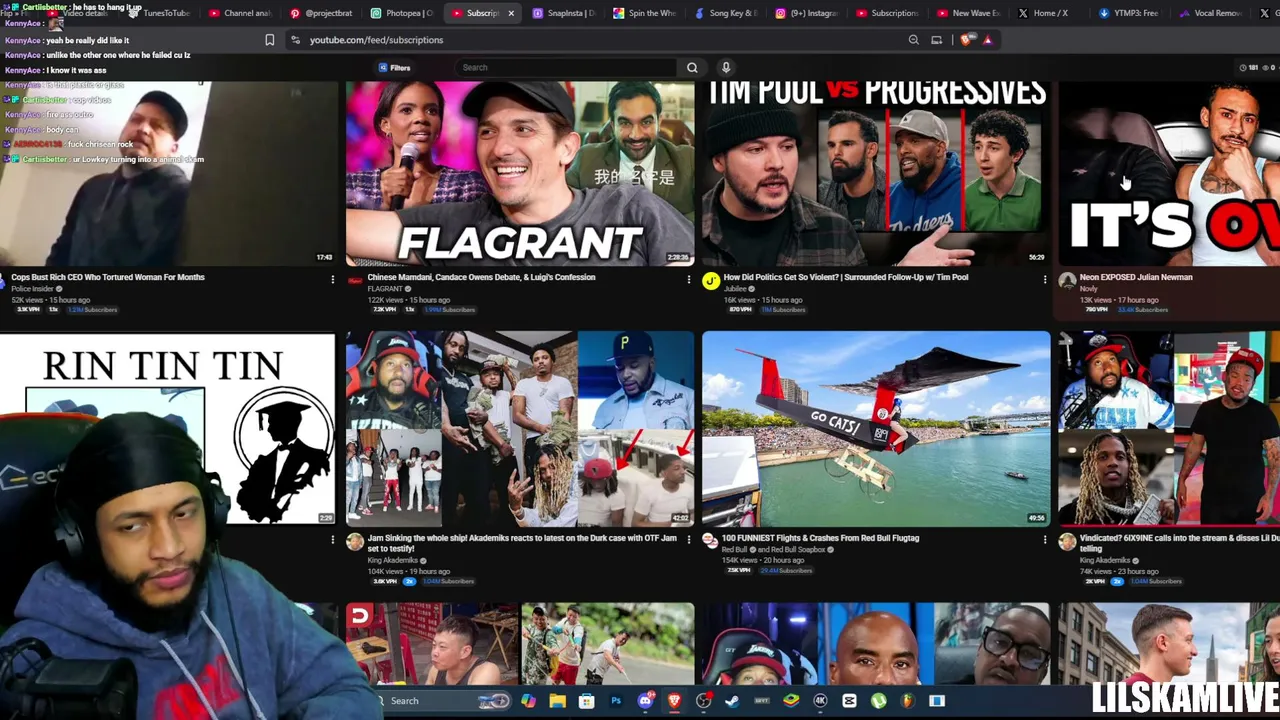Close the active Subscriptions tab
Image resolution: width=1280 pixels, height=720 pixels.
coord(511,13)
